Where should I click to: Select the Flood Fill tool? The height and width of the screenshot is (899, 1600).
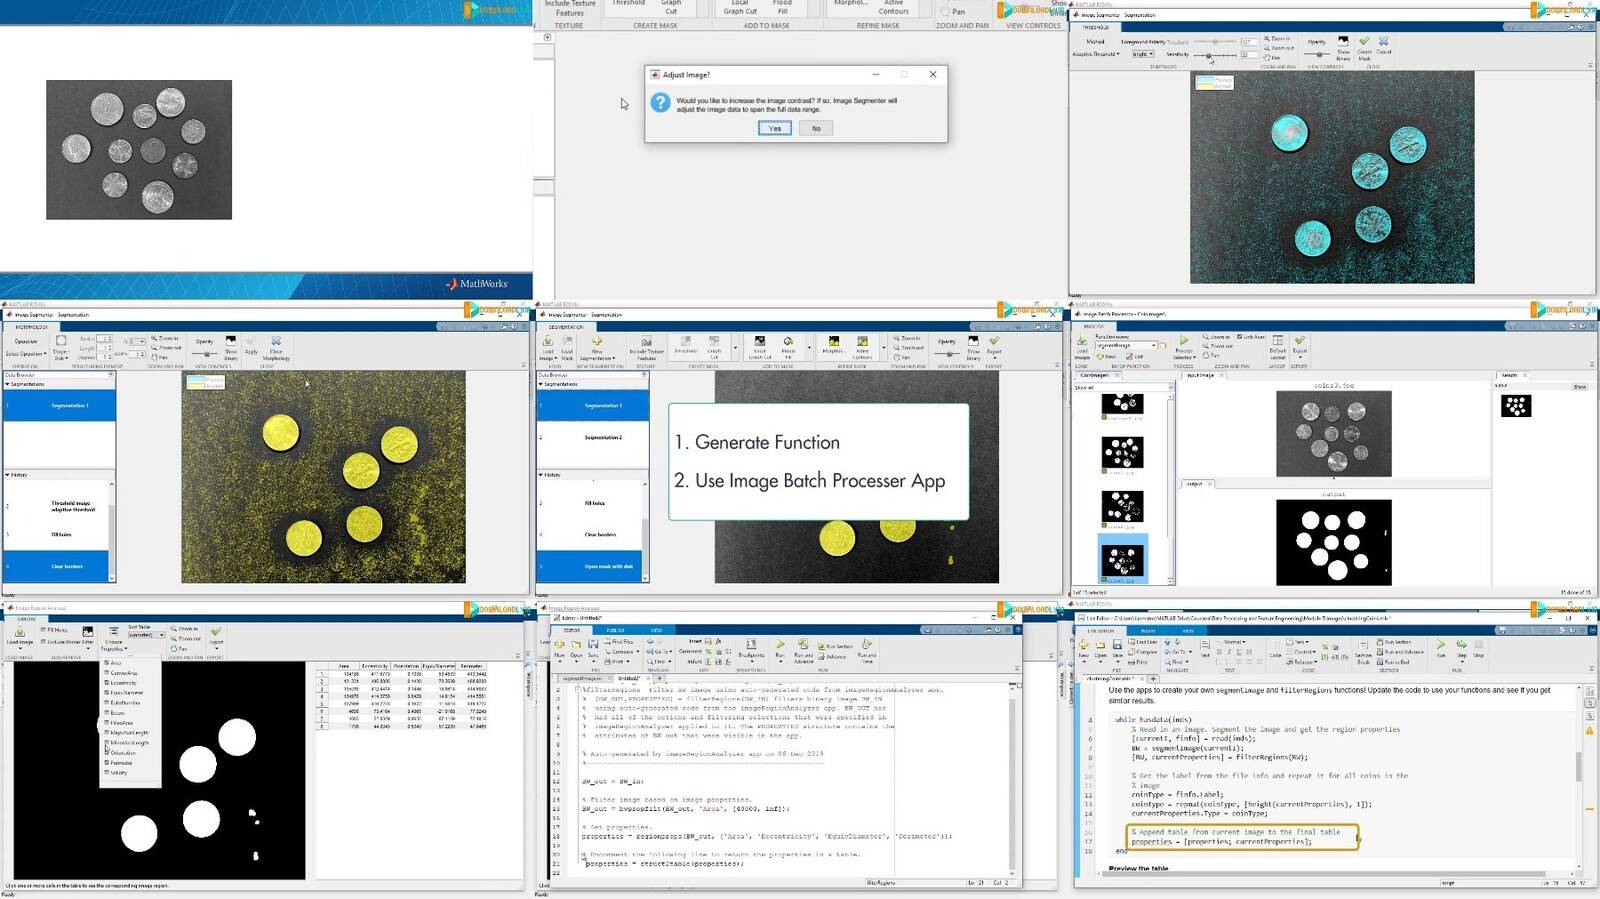click(788, 347)
